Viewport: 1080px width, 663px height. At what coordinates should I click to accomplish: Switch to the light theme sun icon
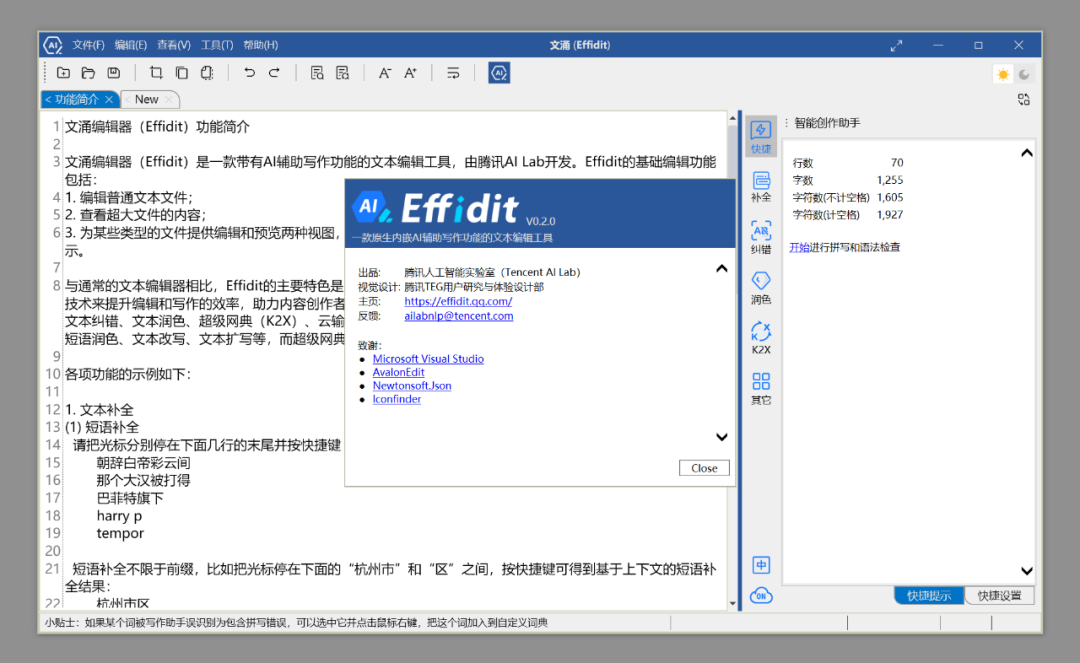pos(1003,74)
